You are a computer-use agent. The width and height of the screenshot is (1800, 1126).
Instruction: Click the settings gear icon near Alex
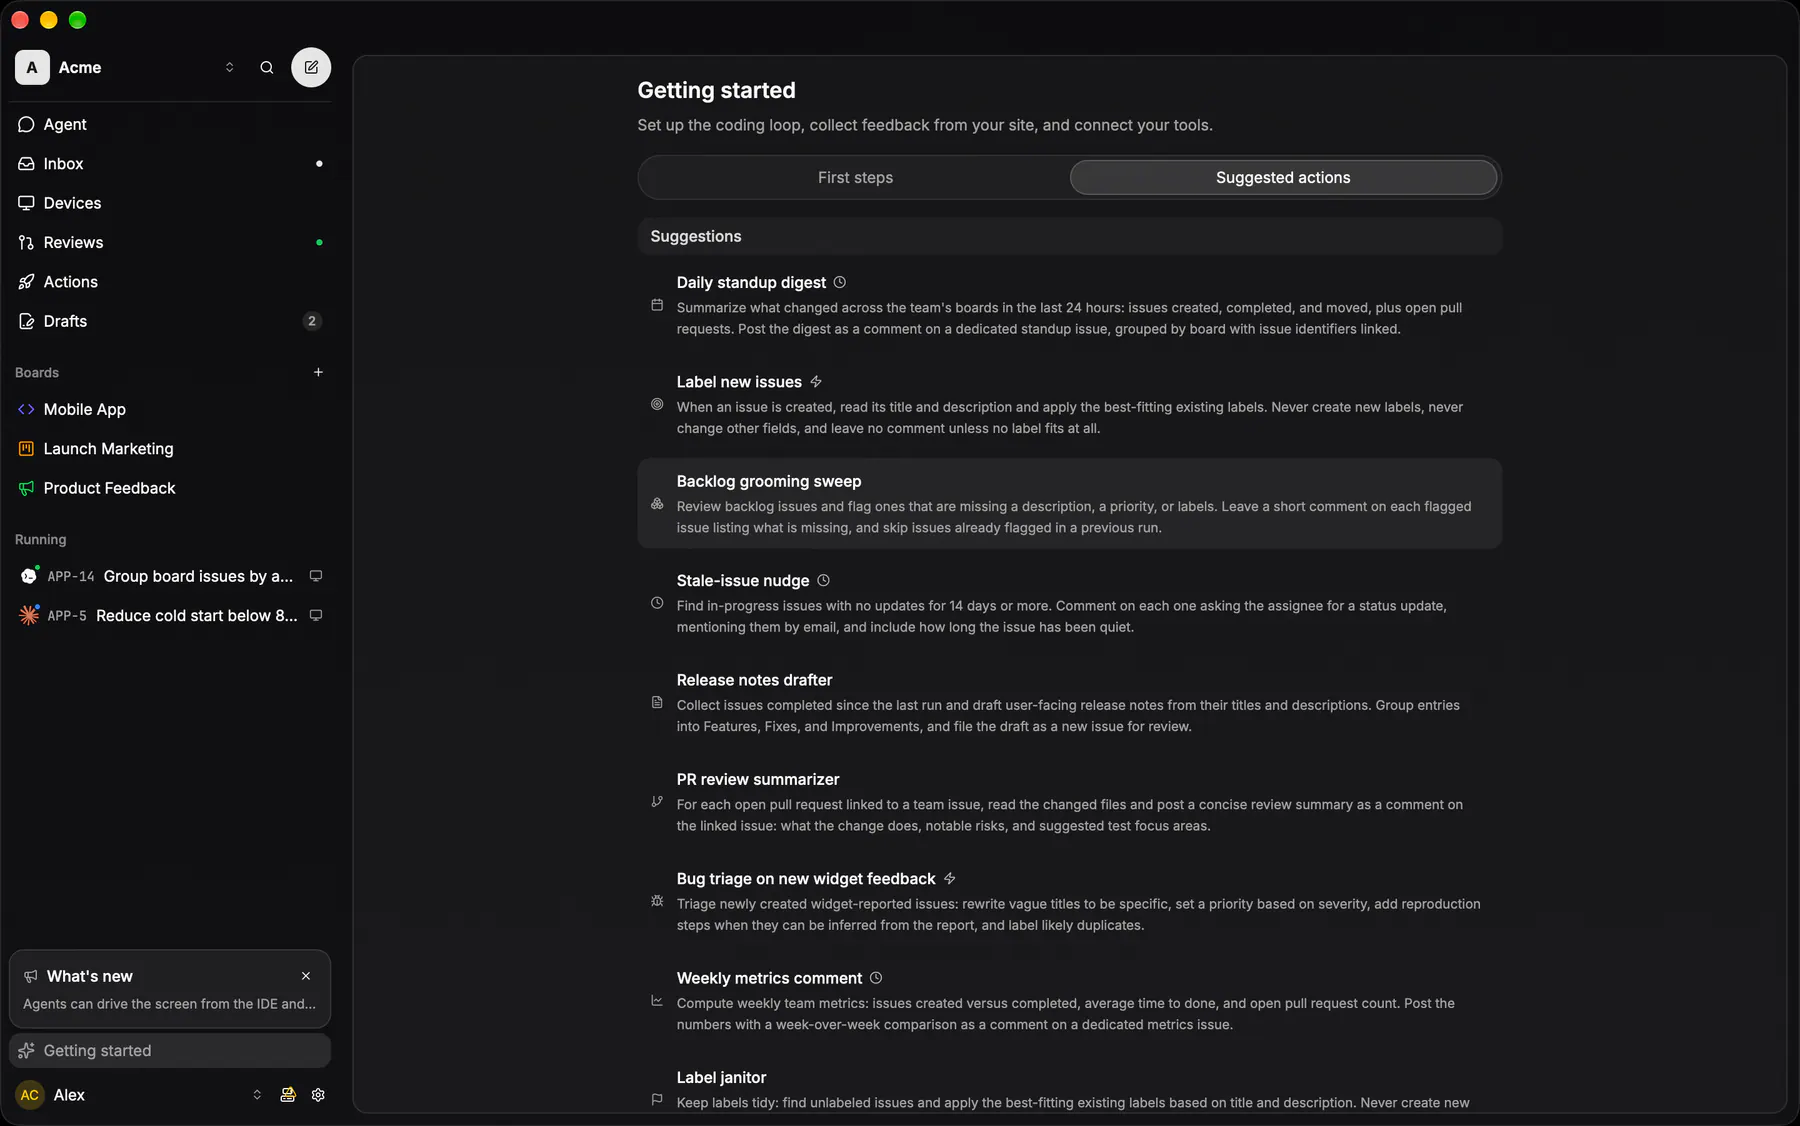pyautogui.click(x=318, y=1095)
